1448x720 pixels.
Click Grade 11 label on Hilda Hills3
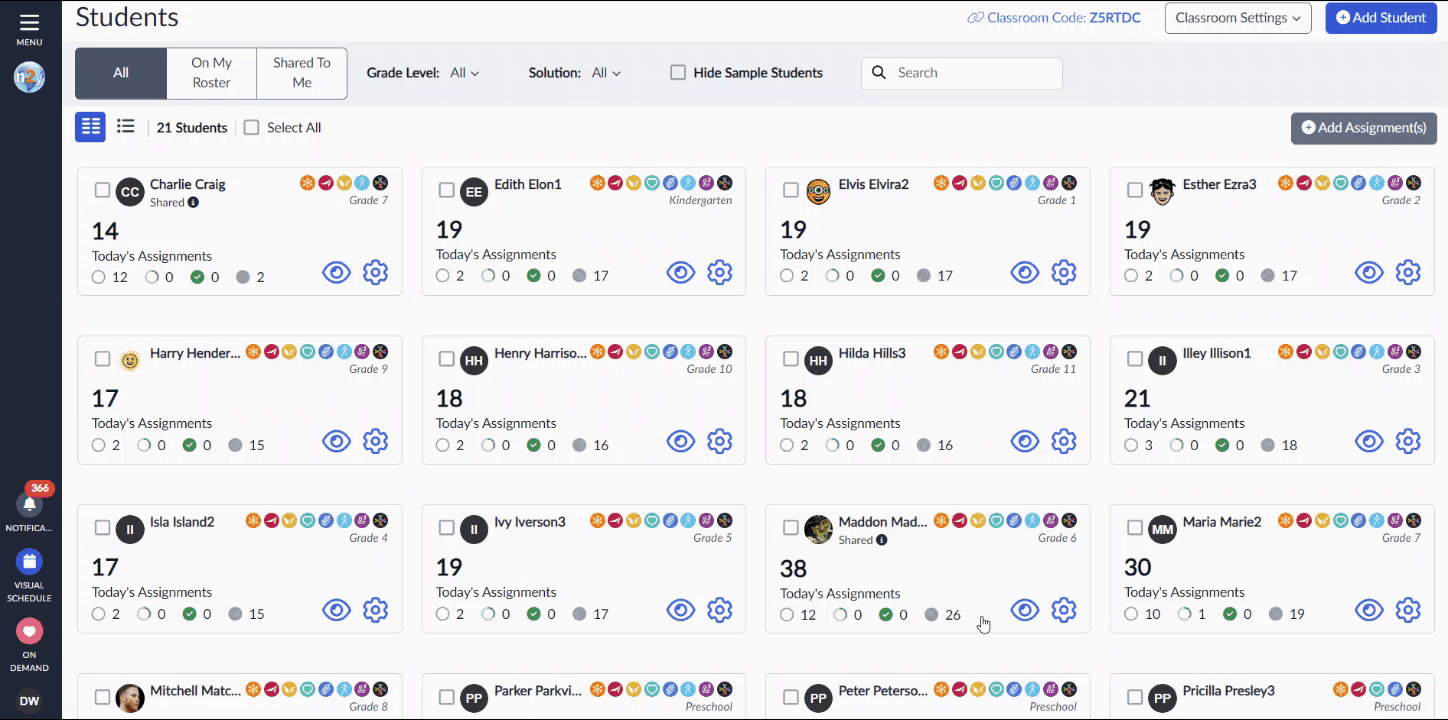point(1053,369)
